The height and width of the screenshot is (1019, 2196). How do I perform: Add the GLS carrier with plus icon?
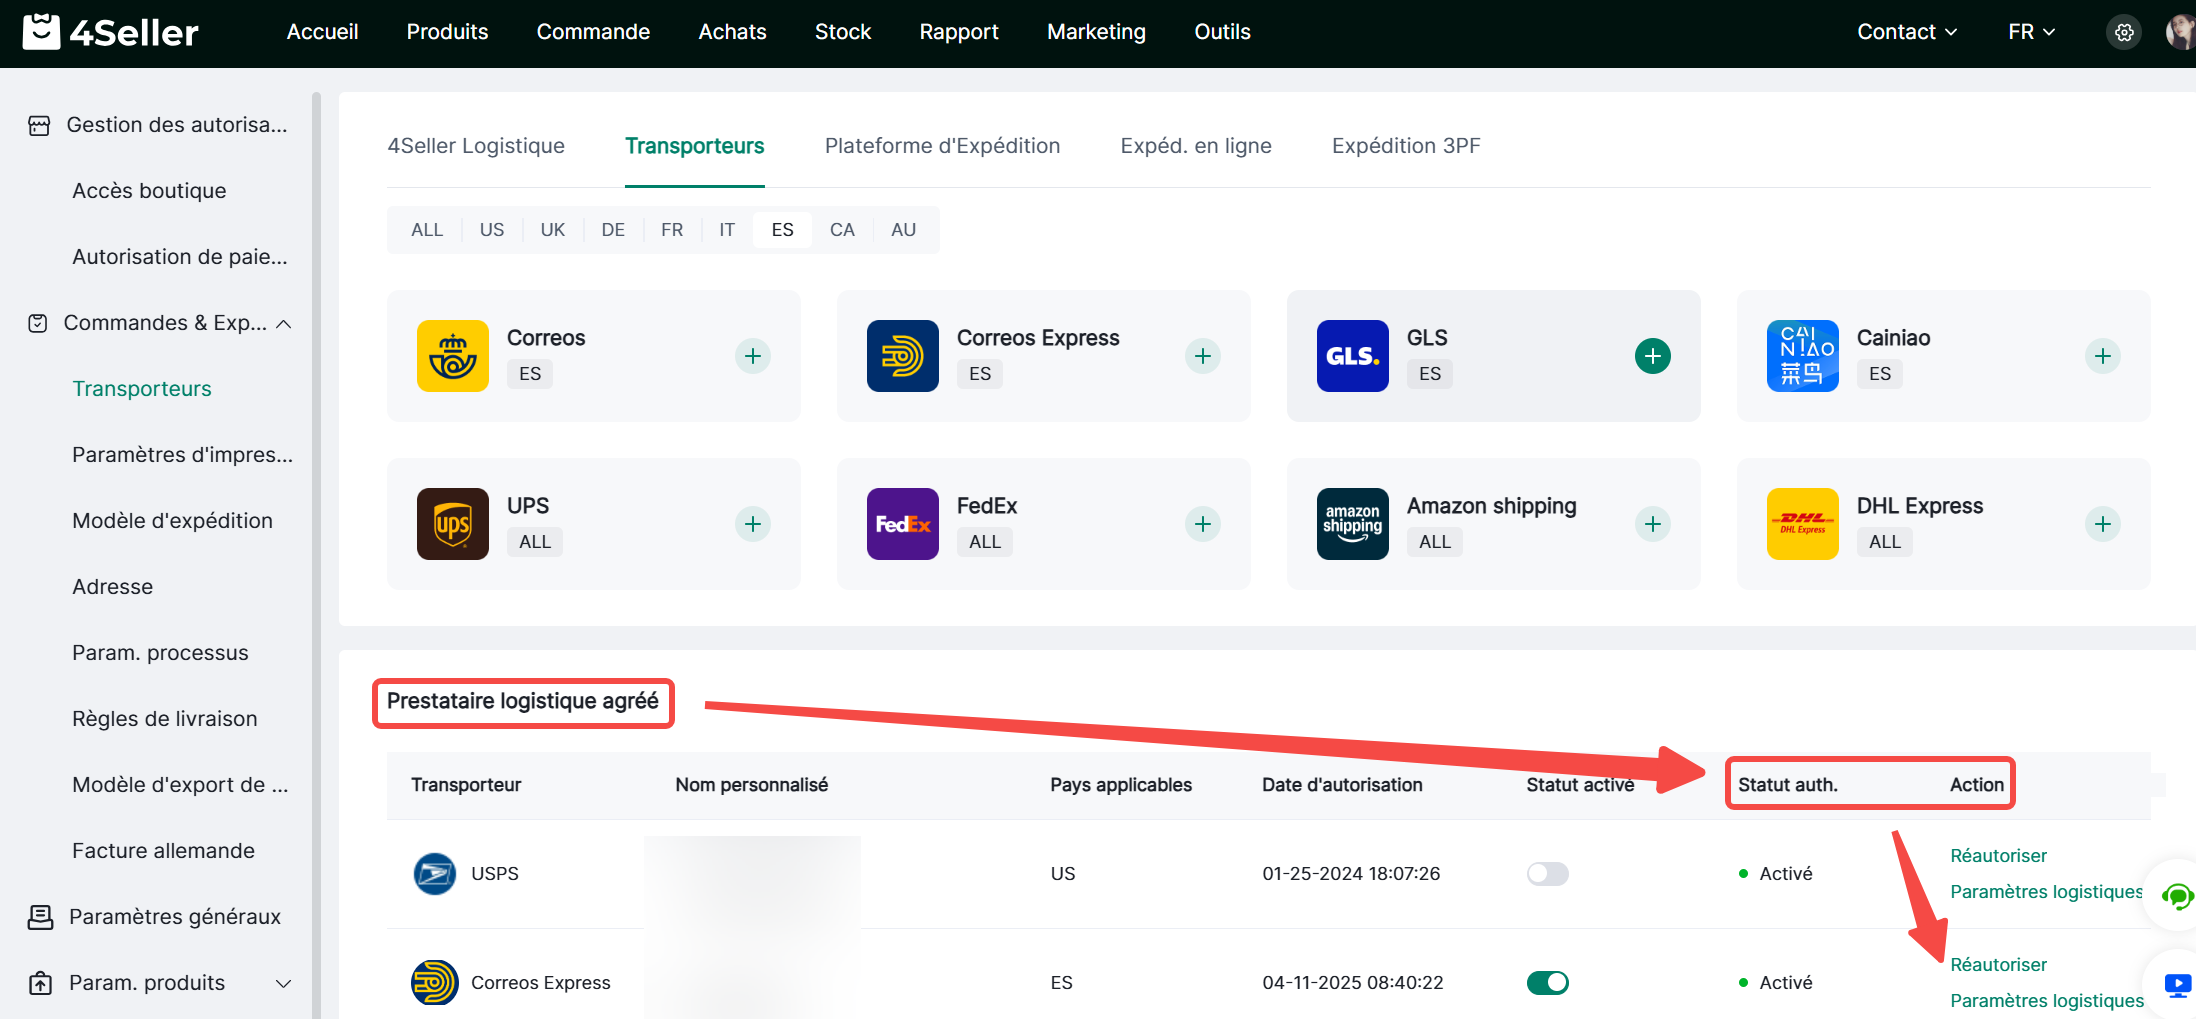pos(1652,356)
